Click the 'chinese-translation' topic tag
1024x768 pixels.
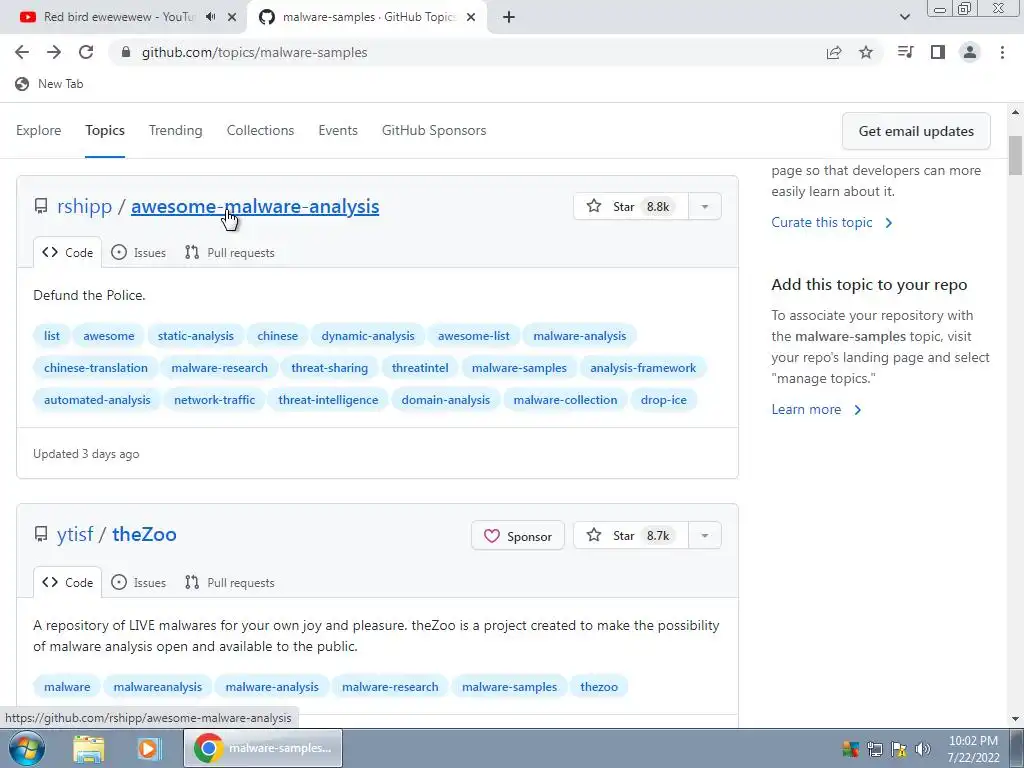point(95,368)
